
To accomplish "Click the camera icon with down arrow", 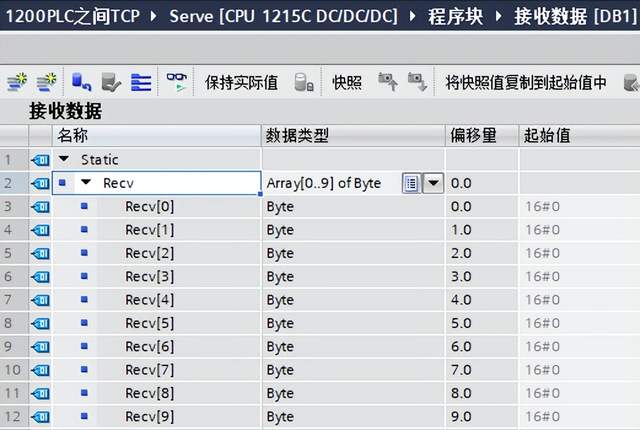I will (417, 82).
